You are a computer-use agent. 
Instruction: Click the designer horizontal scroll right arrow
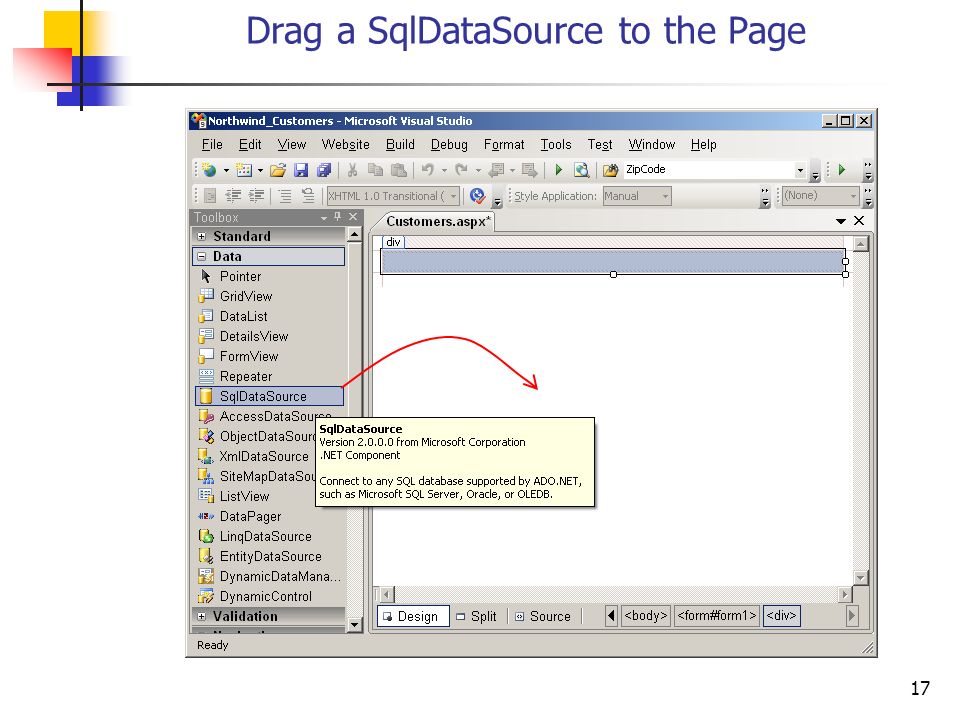tap(845, 594)
